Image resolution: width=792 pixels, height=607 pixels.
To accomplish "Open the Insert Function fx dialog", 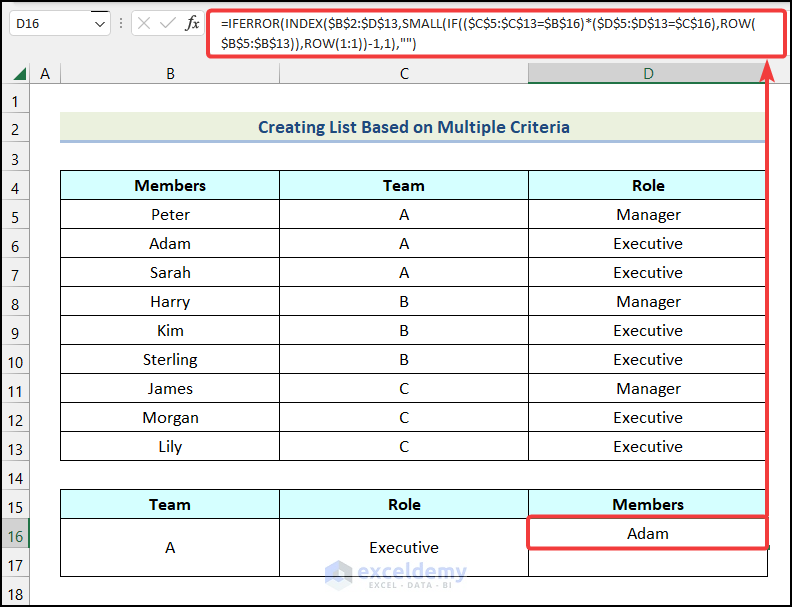I will pos(192,24).
